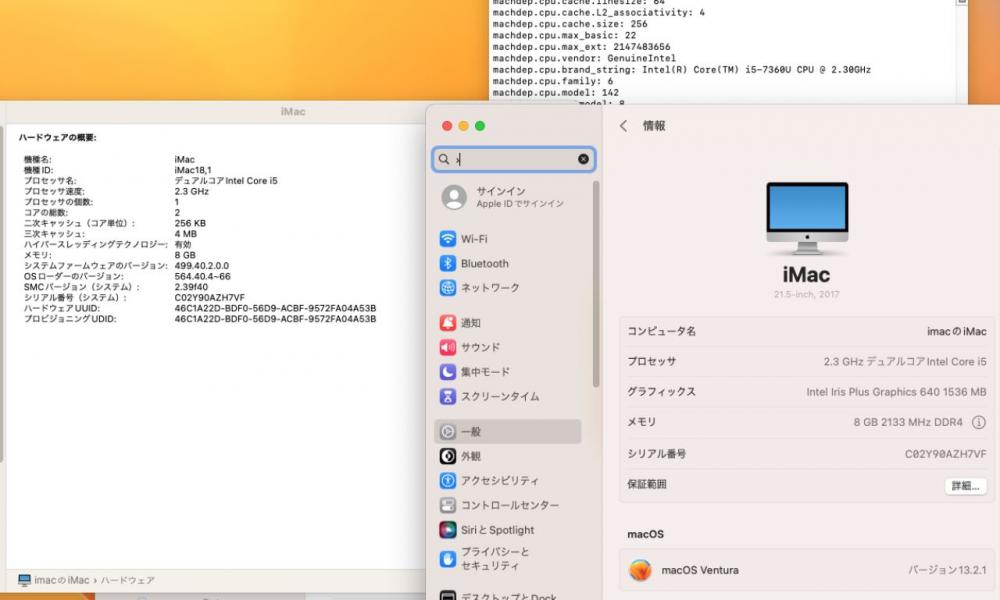Click the iMac image in the info pane

(x=807, y=219)
